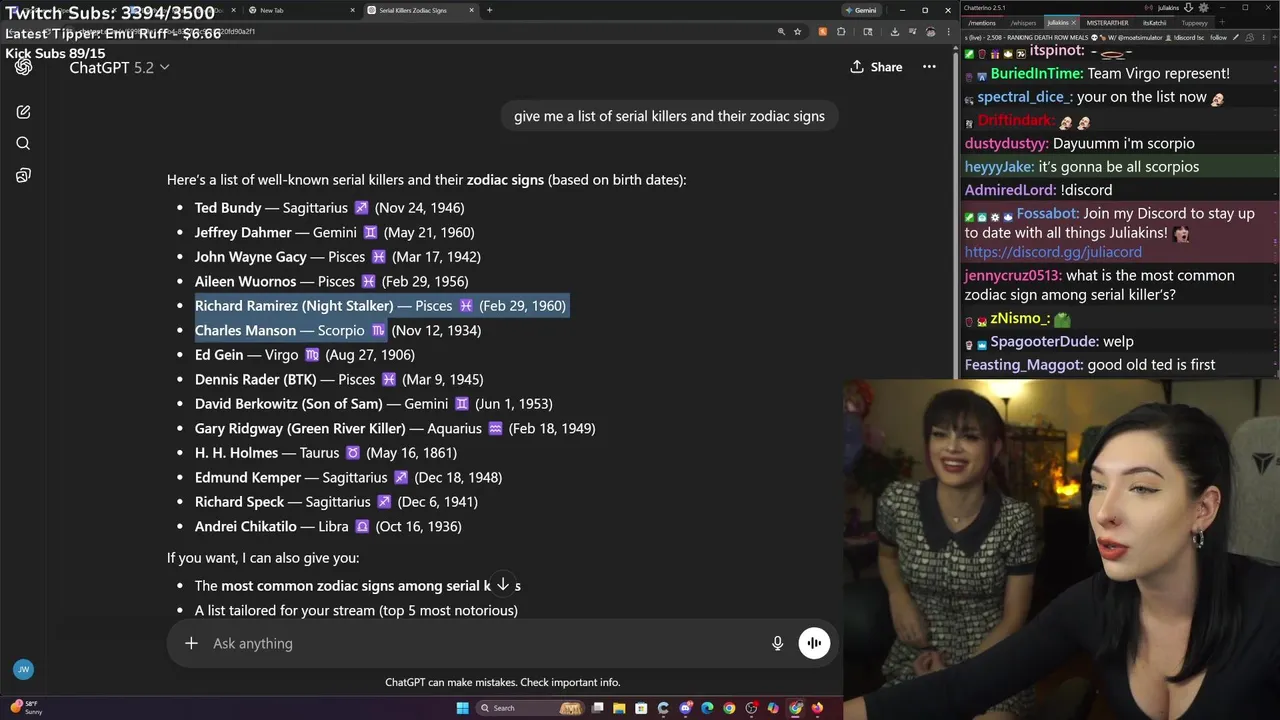The width and height of the screenshot is (1280, 720).
Task: Start voice mode with waveform button
Action: pyautogui.click(x=814, y=643)
